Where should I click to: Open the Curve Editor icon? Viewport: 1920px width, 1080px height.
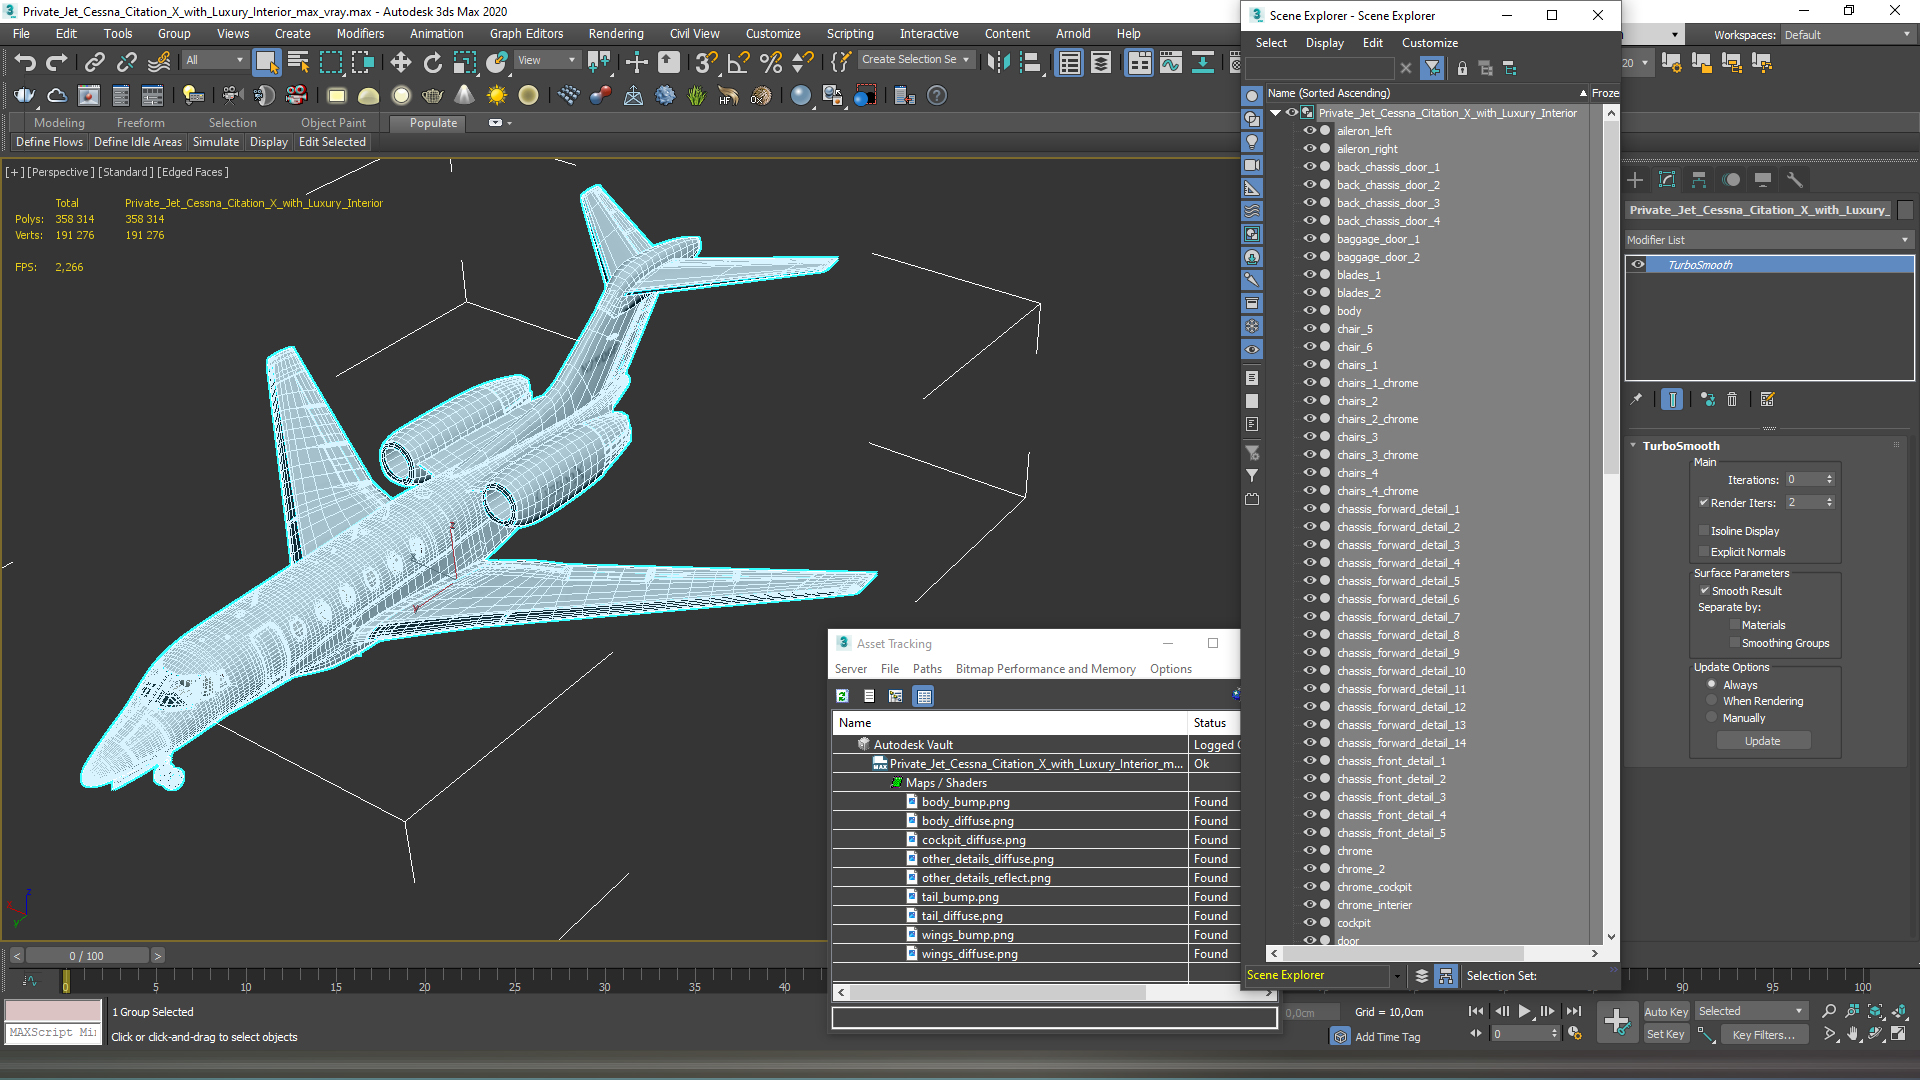point(1170,62)
